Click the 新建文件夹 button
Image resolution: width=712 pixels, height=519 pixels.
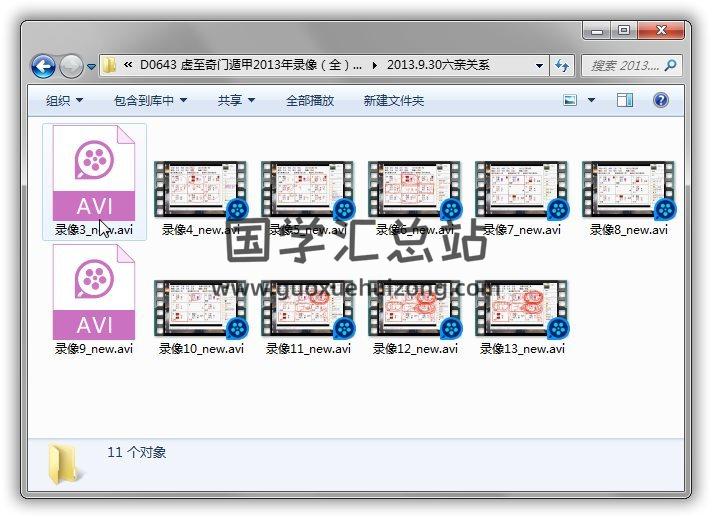point(394,100)
